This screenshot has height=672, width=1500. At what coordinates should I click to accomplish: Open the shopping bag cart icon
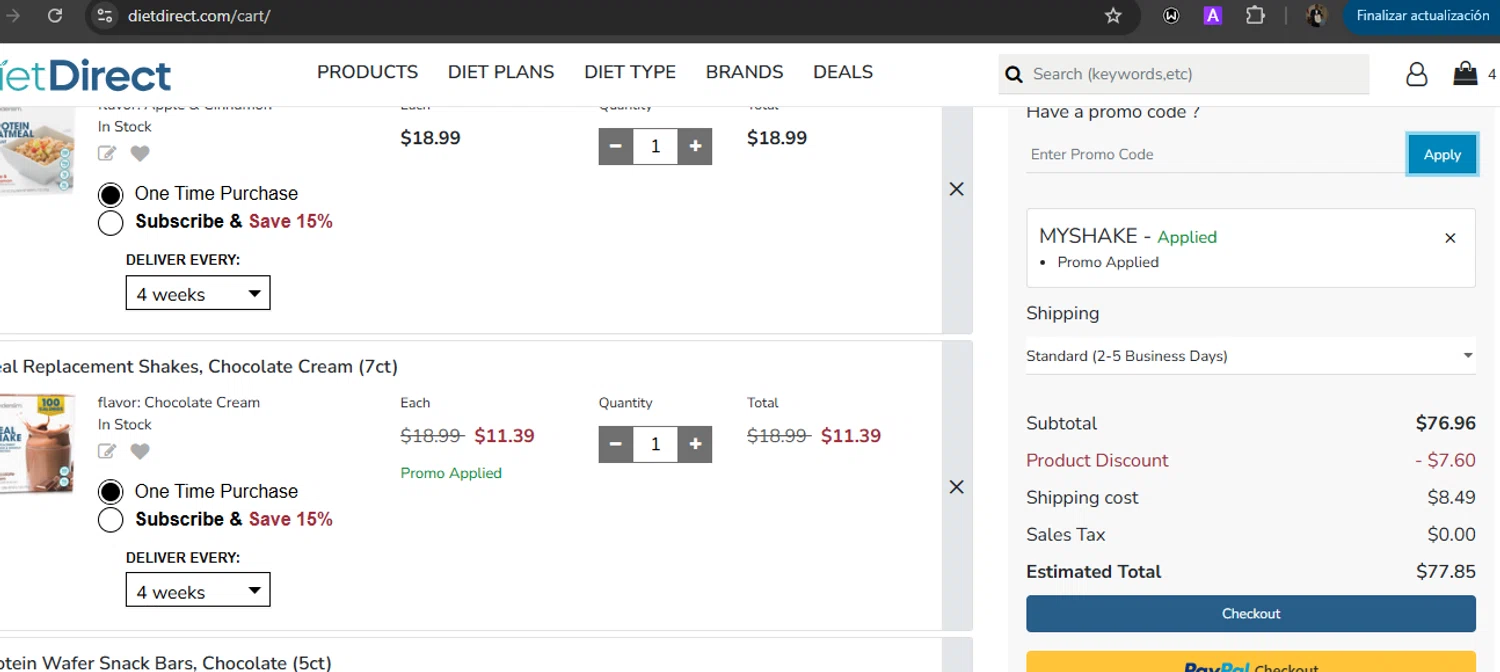(1465, 74)
